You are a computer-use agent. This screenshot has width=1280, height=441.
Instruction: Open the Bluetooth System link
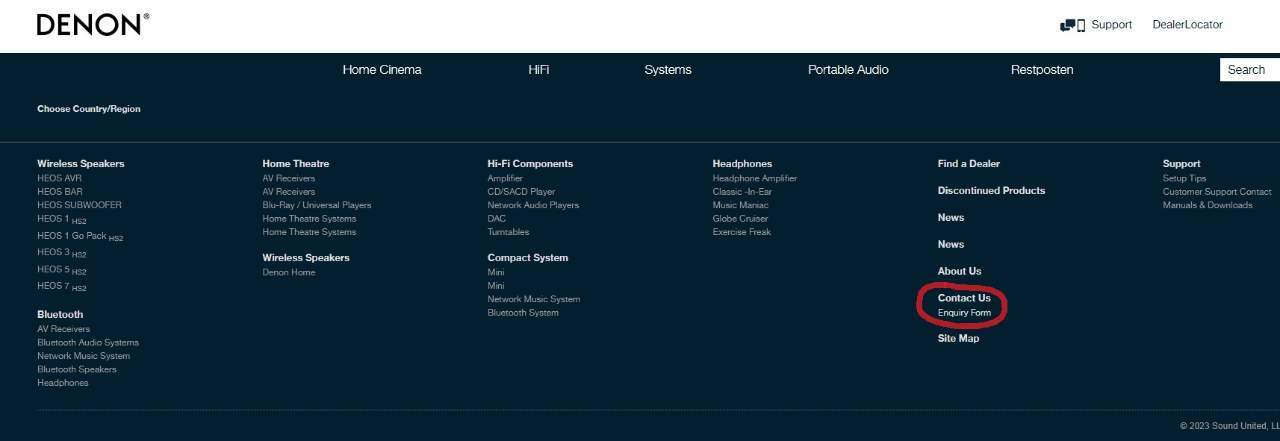point(523,313)
